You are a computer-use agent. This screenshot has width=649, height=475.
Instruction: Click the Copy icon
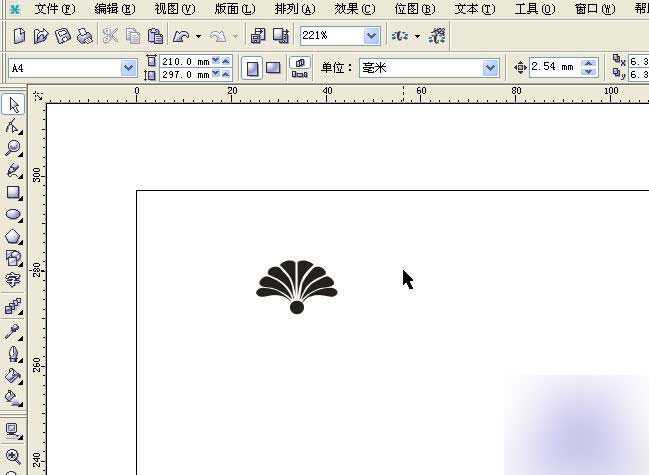133,36
